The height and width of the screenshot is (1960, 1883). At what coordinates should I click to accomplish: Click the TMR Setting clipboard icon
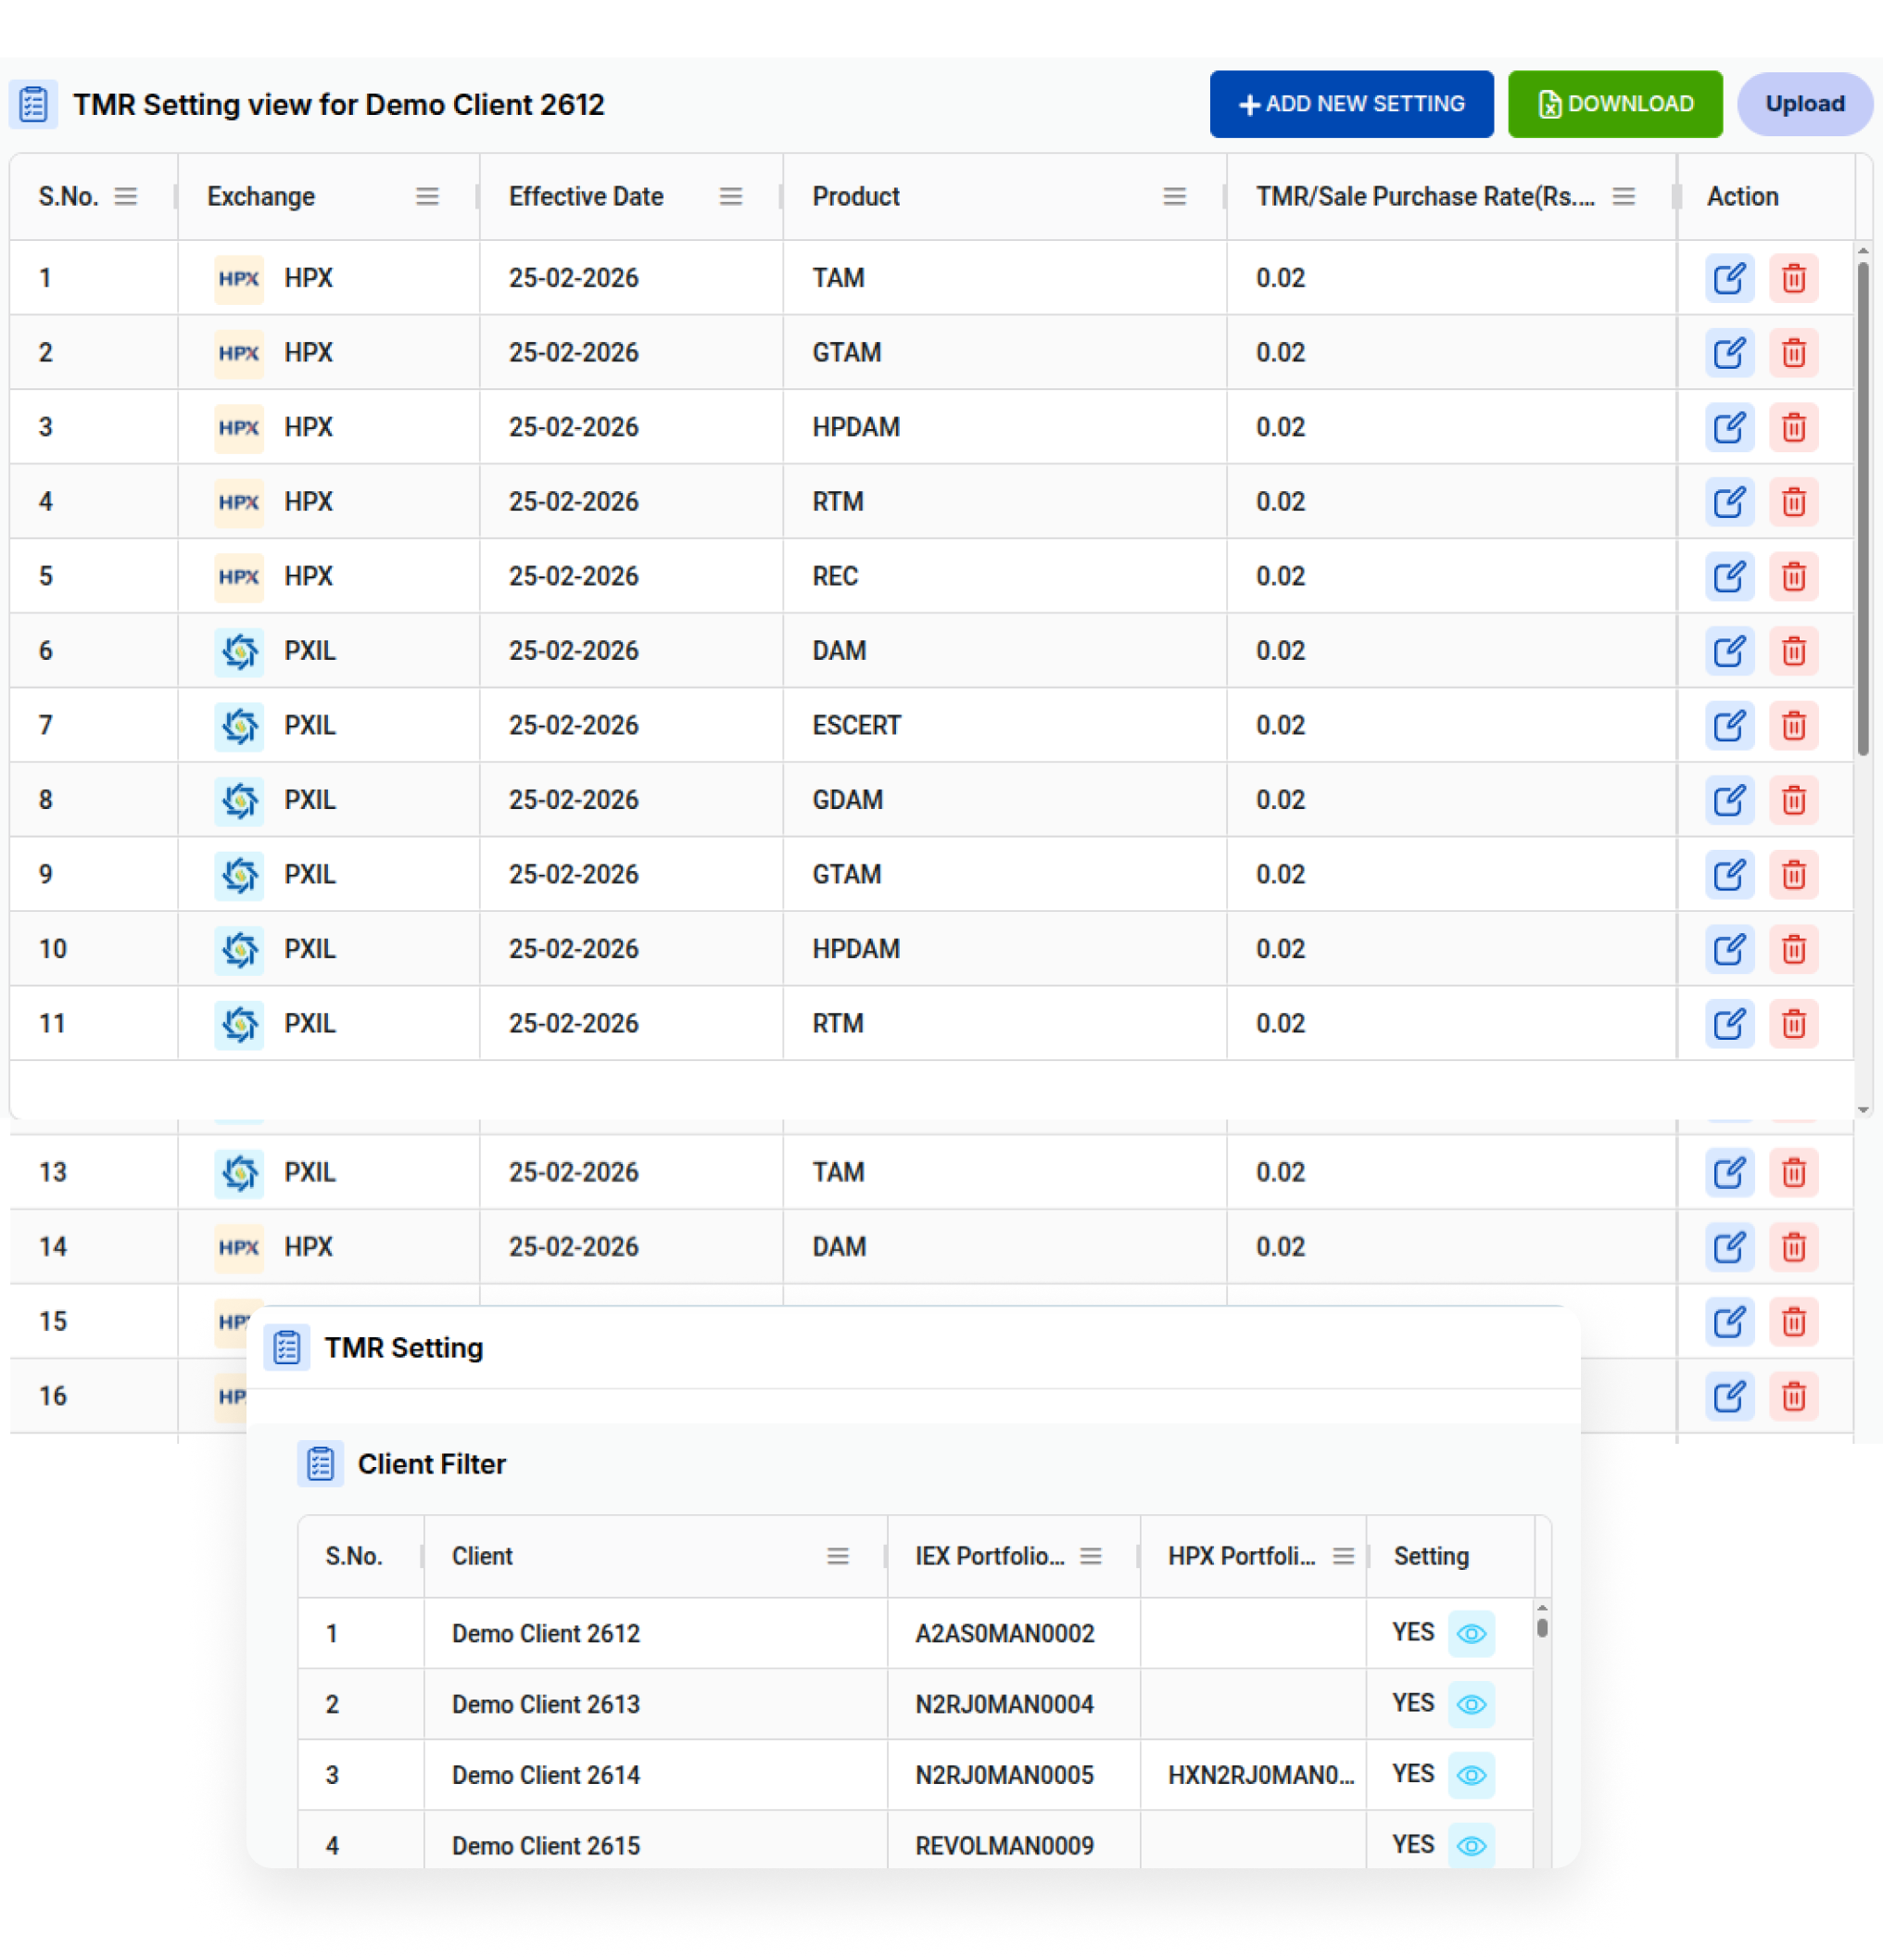[x=287, y=1347]
